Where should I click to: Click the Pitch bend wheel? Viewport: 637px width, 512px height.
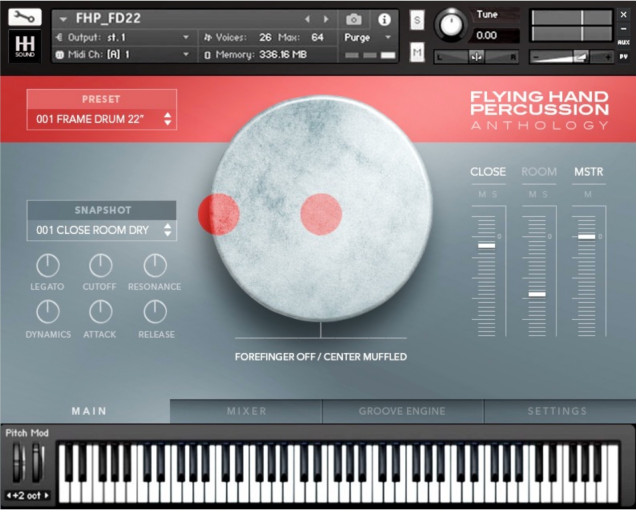pyautogui.click(x=18, y=463)
